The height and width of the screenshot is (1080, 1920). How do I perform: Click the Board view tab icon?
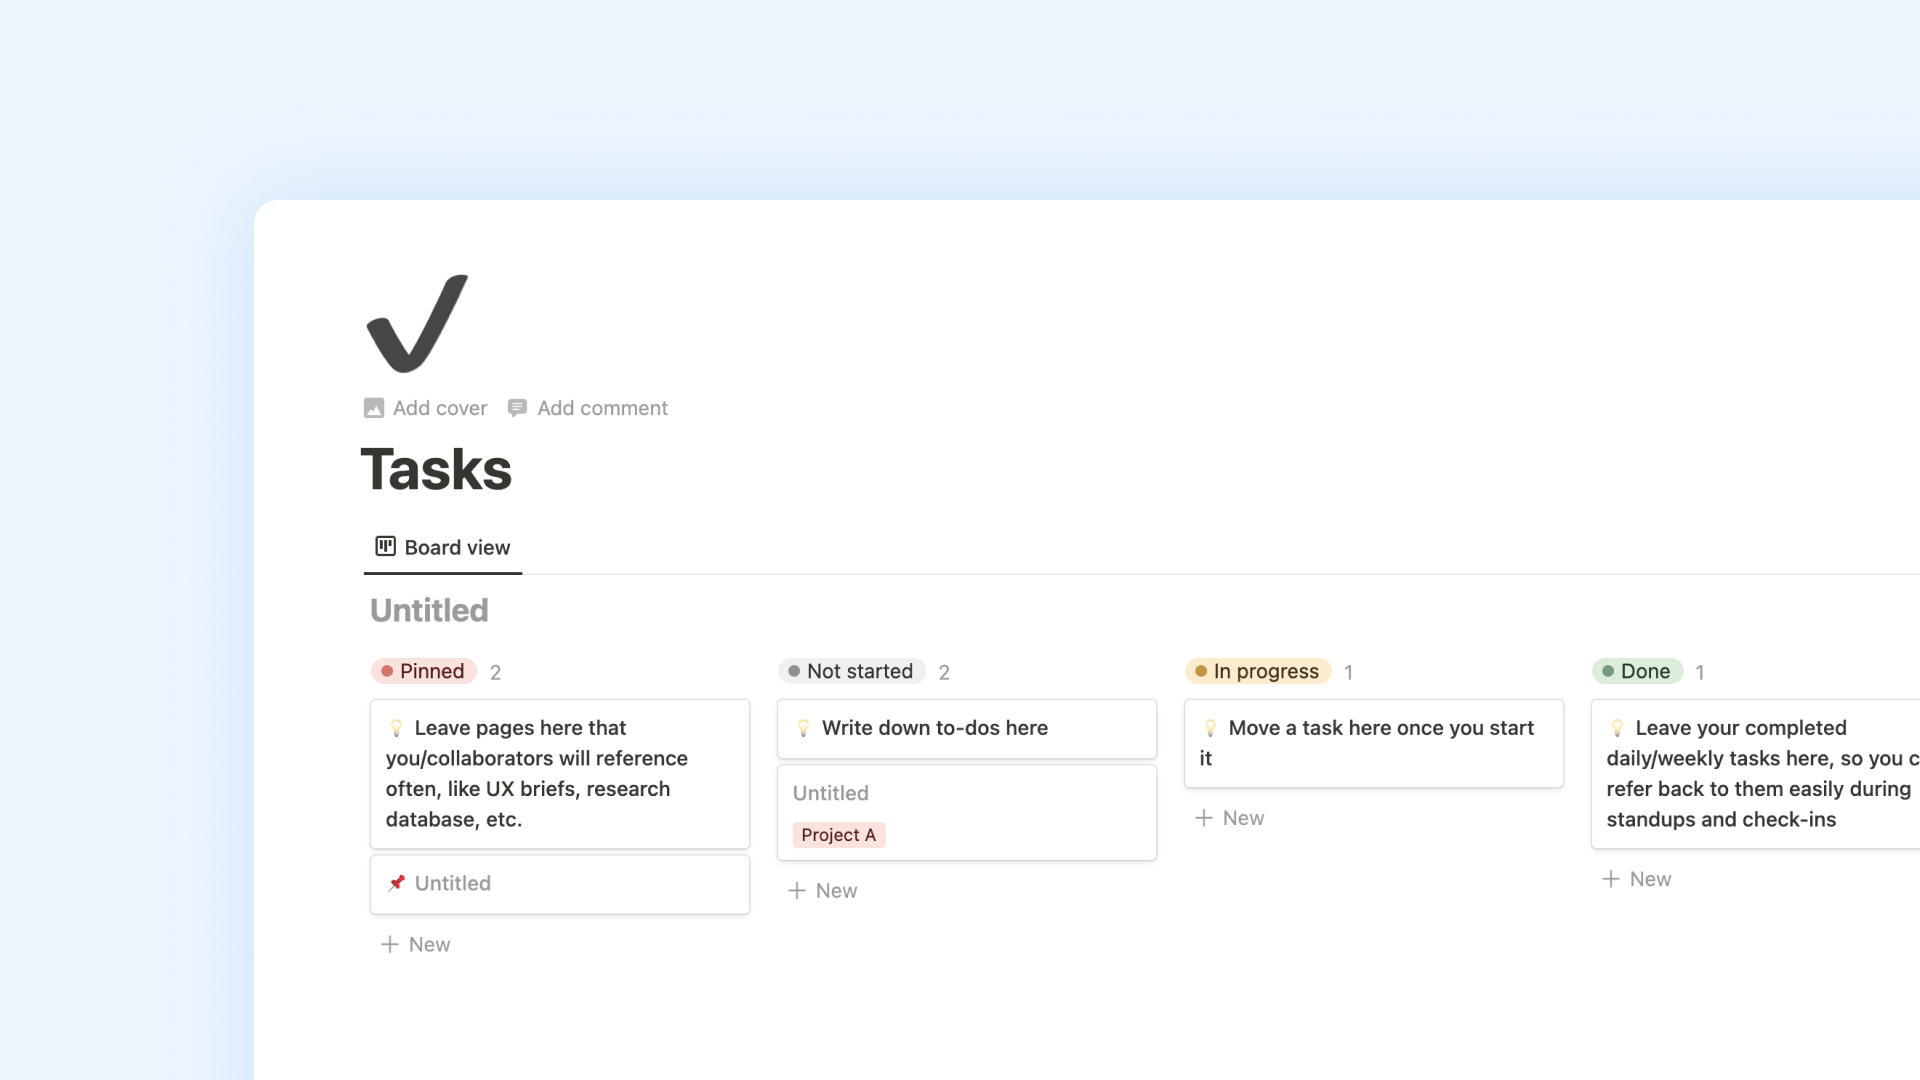pyautogui.click(x=385, y=546)
